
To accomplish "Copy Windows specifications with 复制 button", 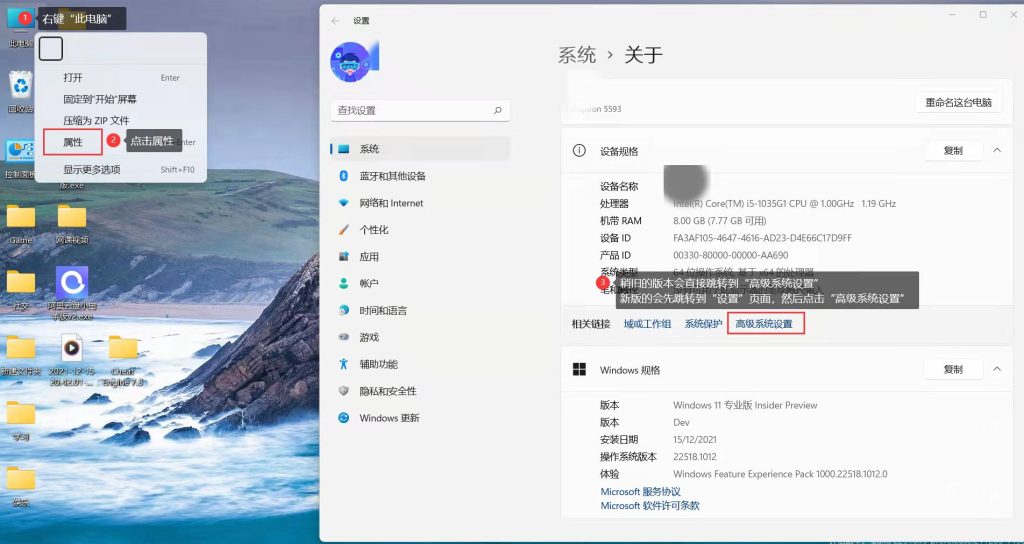I will click(953, 369).
